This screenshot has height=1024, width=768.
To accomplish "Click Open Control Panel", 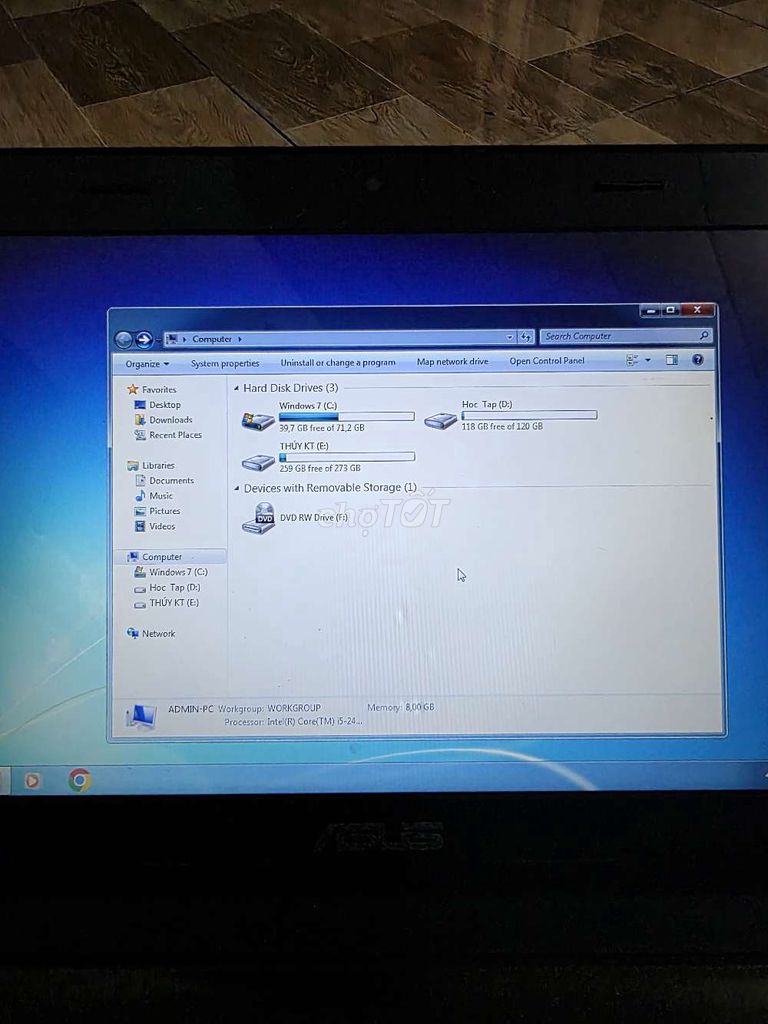I will click(547, 360).
